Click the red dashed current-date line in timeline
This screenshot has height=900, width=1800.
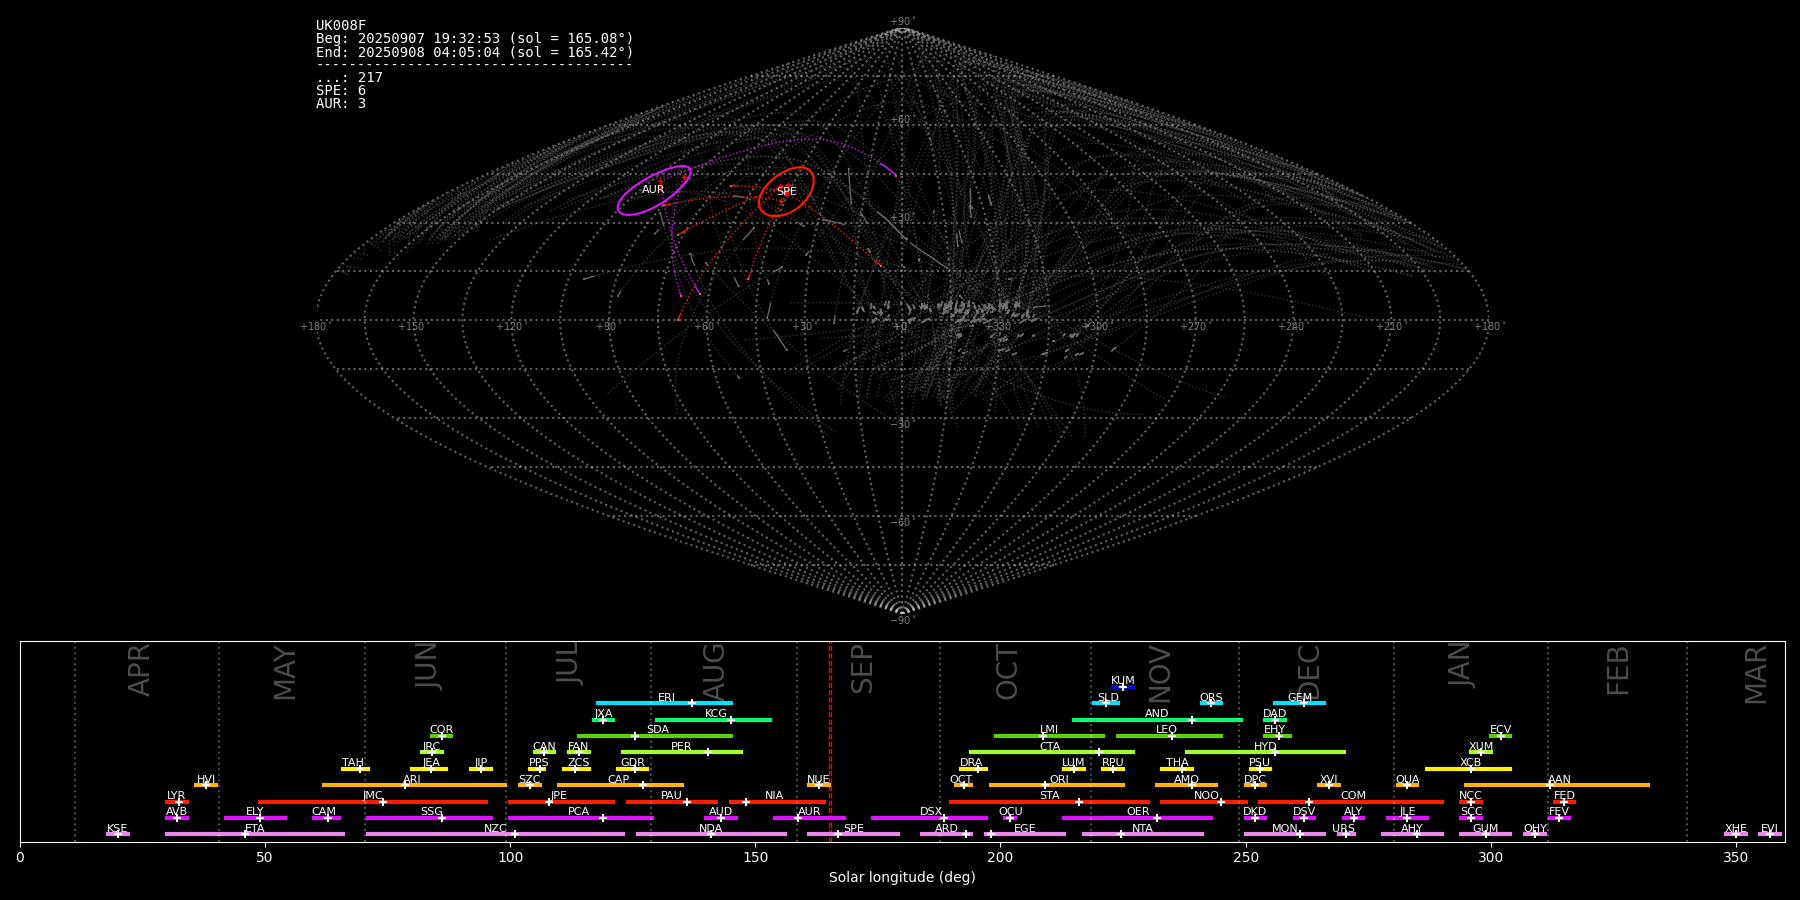click(830, 741)
